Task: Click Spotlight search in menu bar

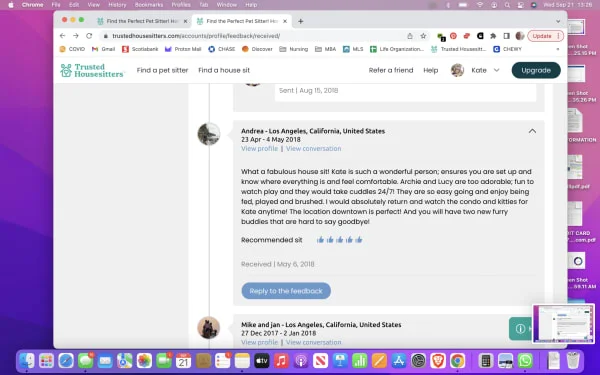Action: [507, 5]
